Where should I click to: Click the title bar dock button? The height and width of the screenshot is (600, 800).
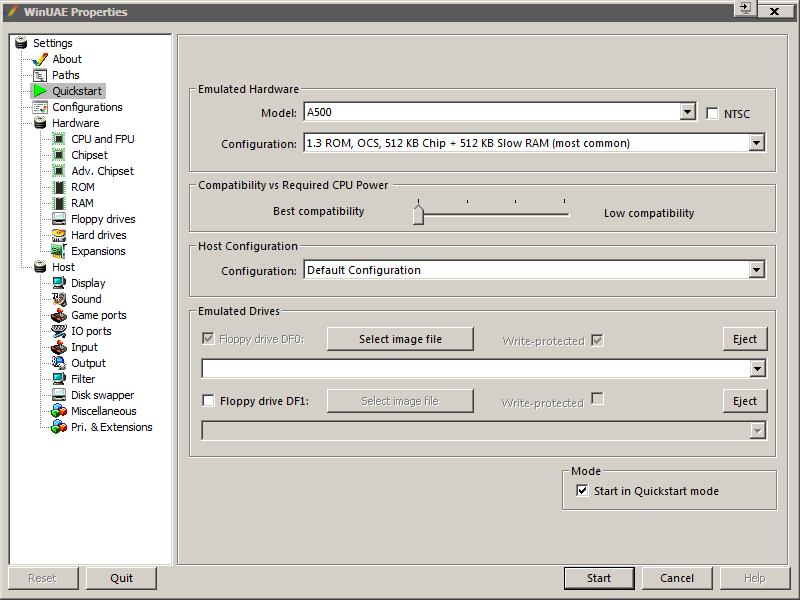745,9
